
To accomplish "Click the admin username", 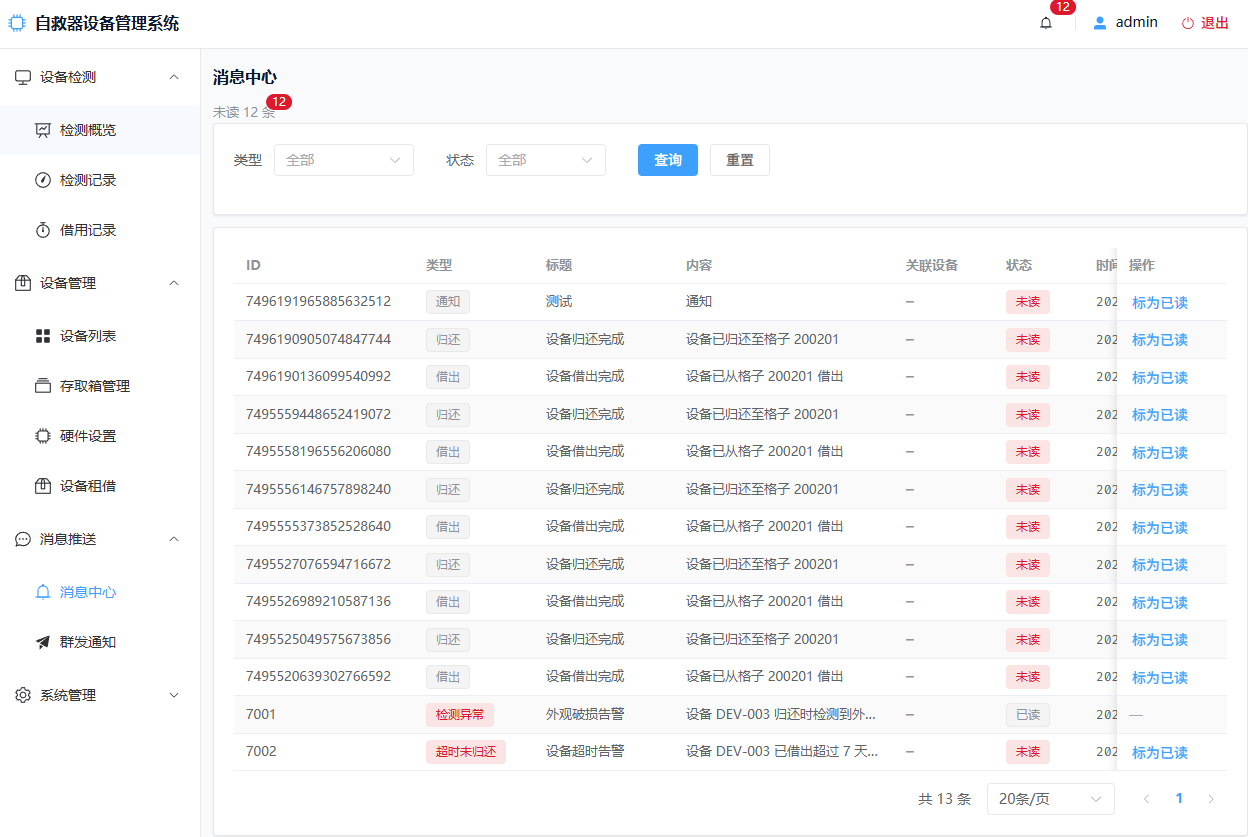I will tap(1137, 22).
